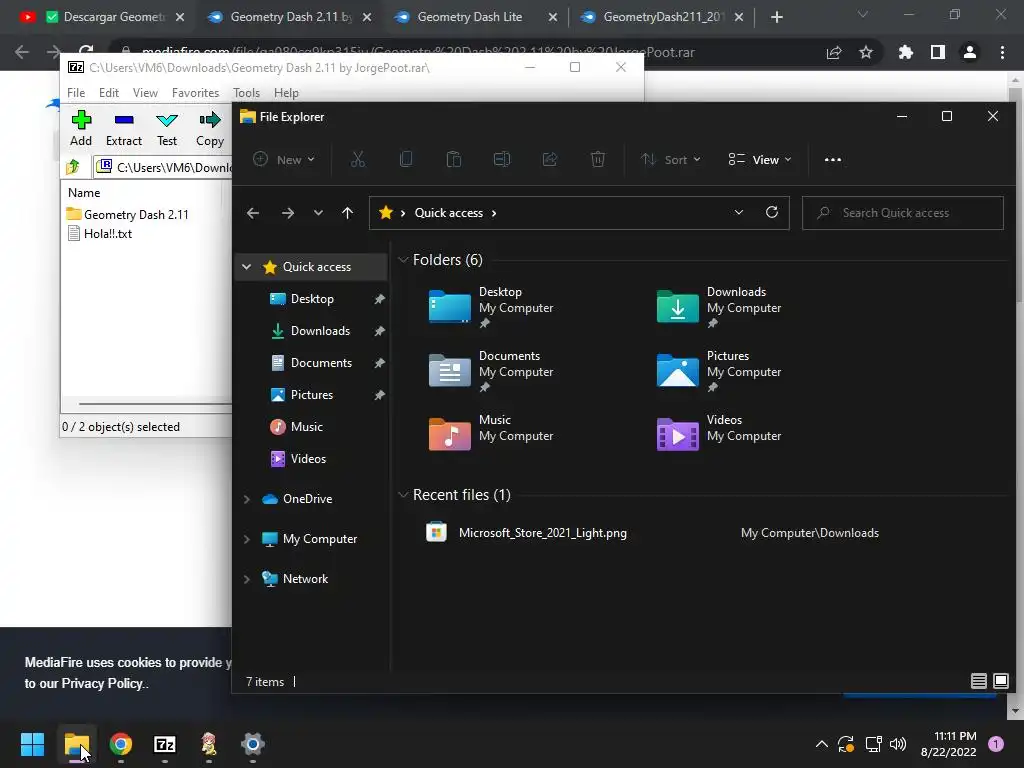Click the Paste icon in File Explorer toolbar

[454, 159]
